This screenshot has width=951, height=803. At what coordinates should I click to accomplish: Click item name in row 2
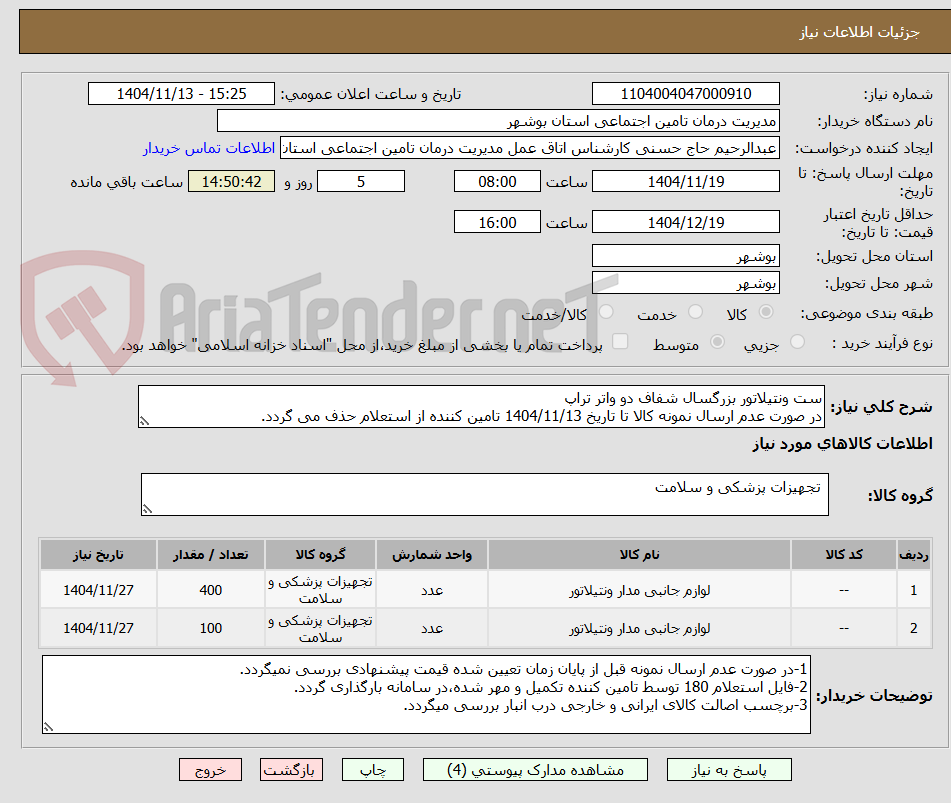(x=639, y=628)
